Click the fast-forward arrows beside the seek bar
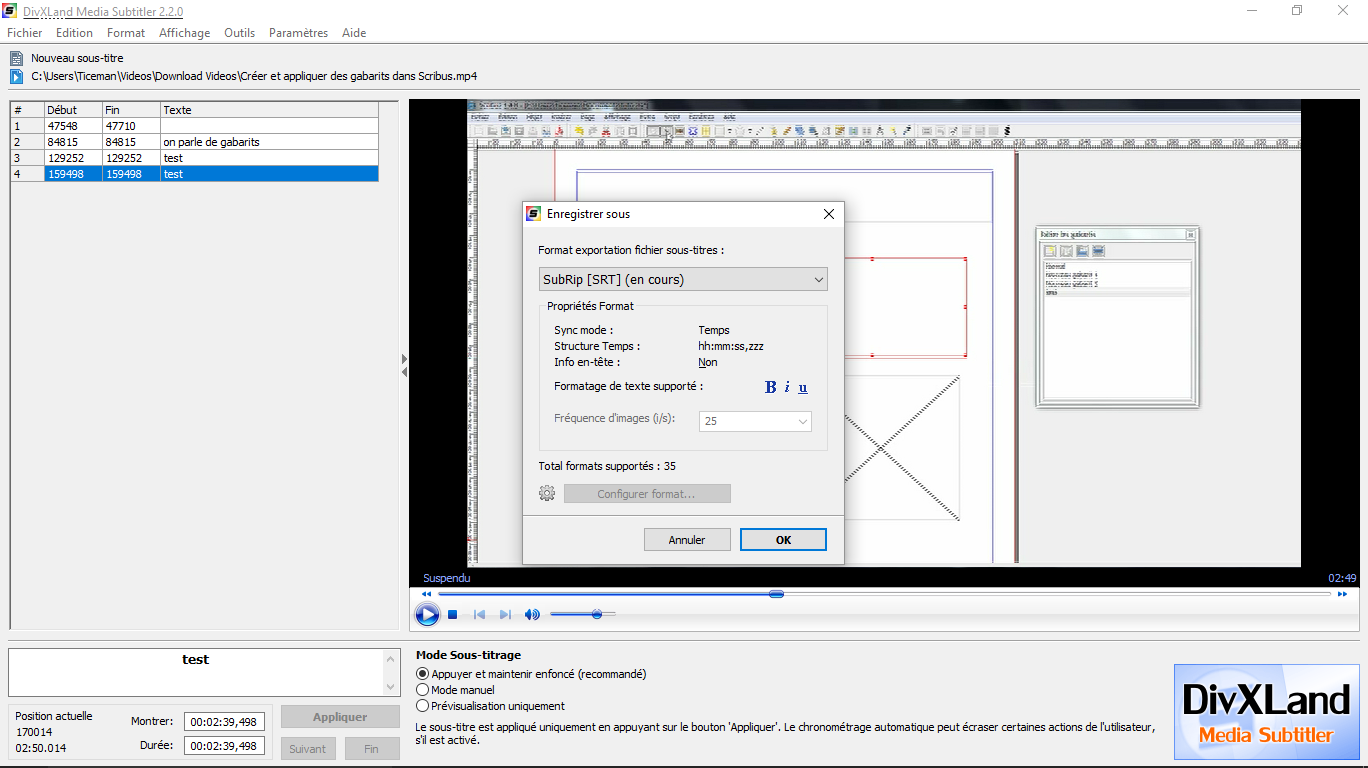The image size is (1368, 768). [1341, 594]
